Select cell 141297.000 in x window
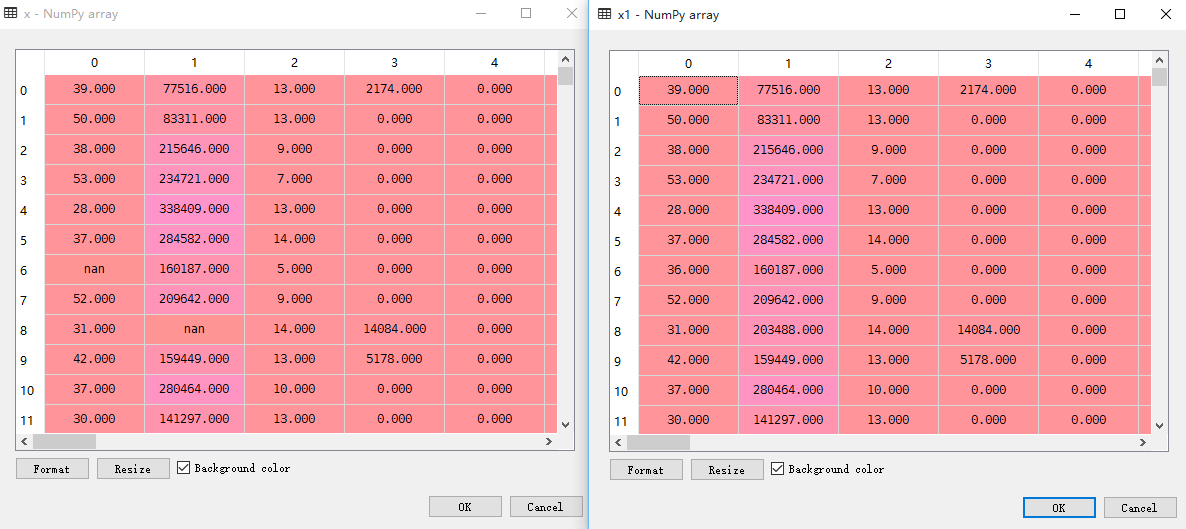The image size is (1186, 529). [194, 419]
